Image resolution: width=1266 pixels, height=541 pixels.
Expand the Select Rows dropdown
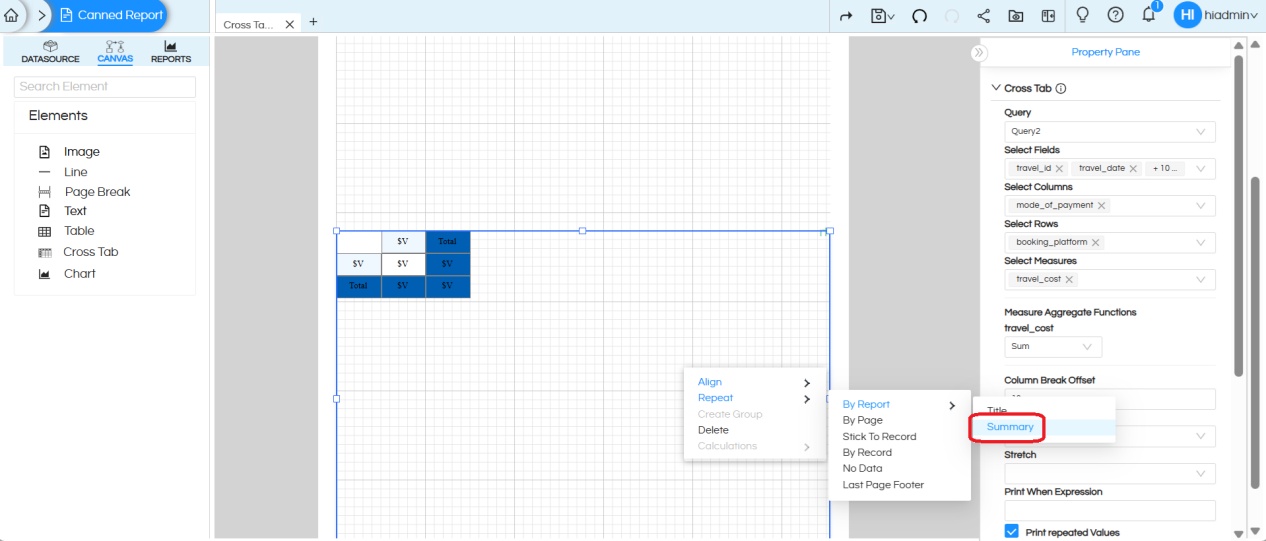pyautogui.click(x=1201, y=243)
